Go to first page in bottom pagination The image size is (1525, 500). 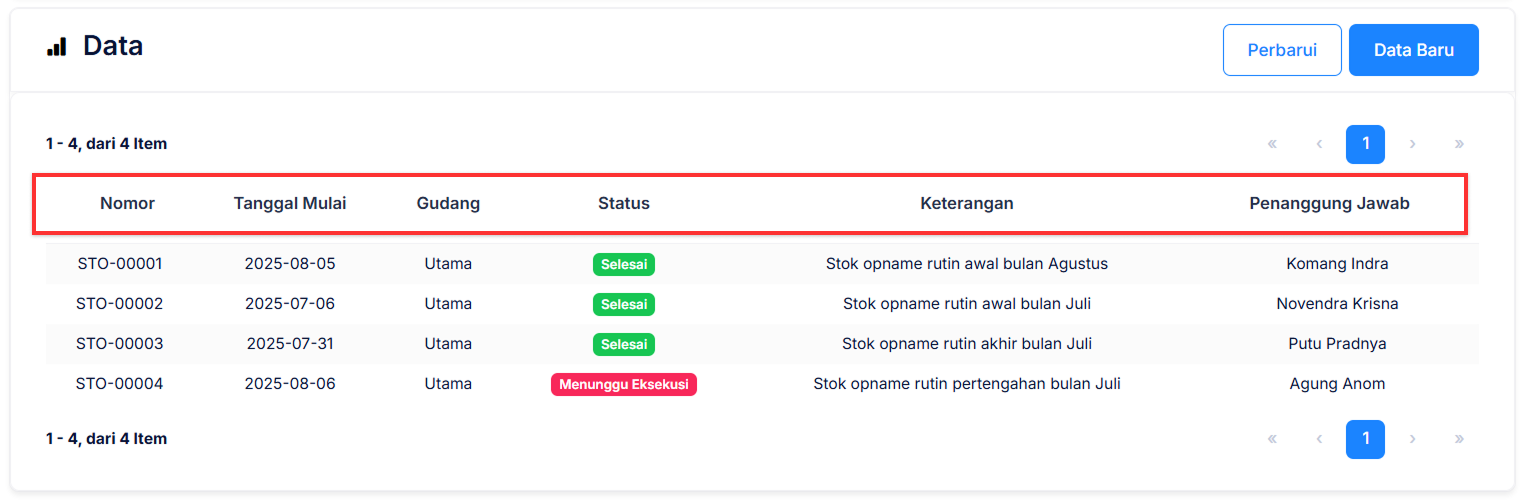point(1272,439)
